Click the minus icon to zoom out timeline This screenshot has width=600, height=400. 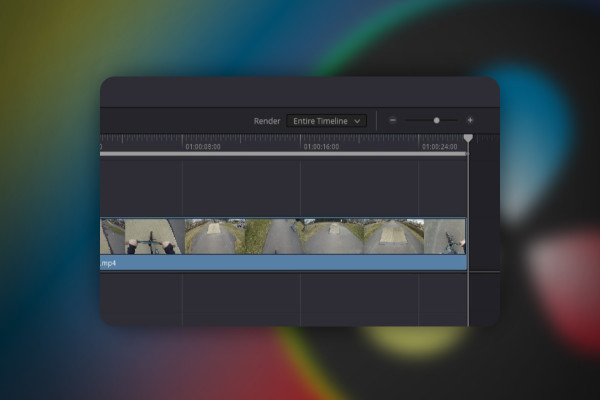[x=393, y=120]
